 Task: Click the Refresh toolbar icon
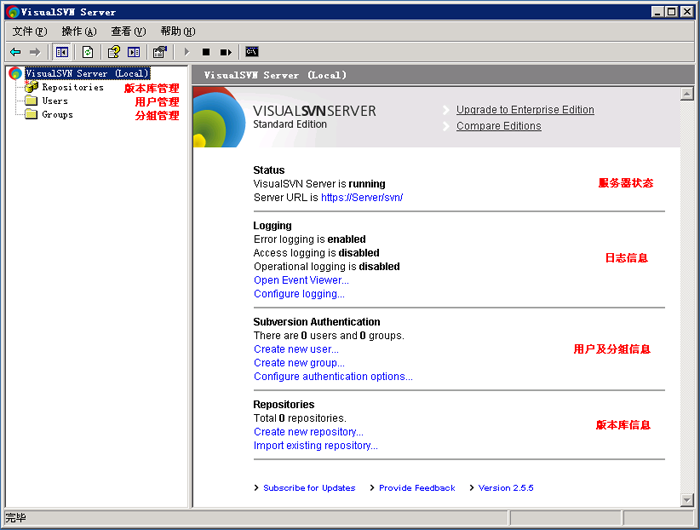tap(88, 52)
